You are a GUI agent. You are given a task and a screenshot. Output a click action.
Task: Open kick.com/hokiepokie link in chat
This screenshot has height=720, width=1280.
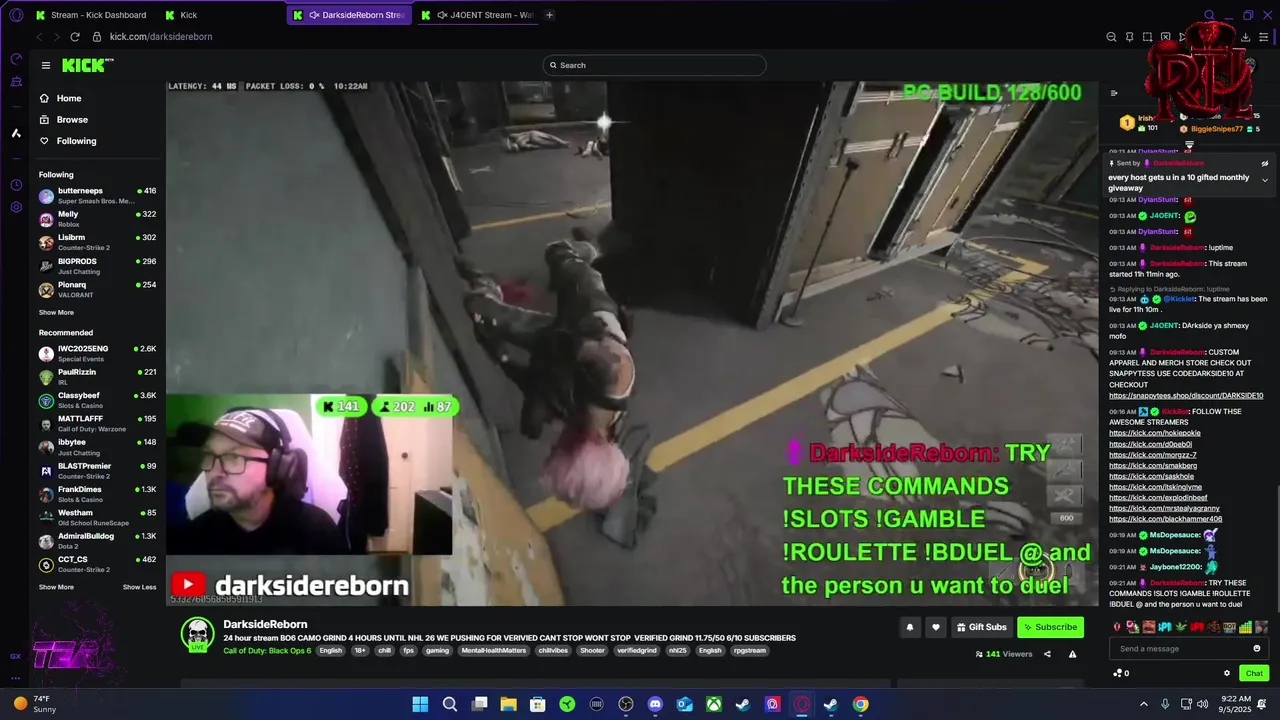[x=1154, y=433]
